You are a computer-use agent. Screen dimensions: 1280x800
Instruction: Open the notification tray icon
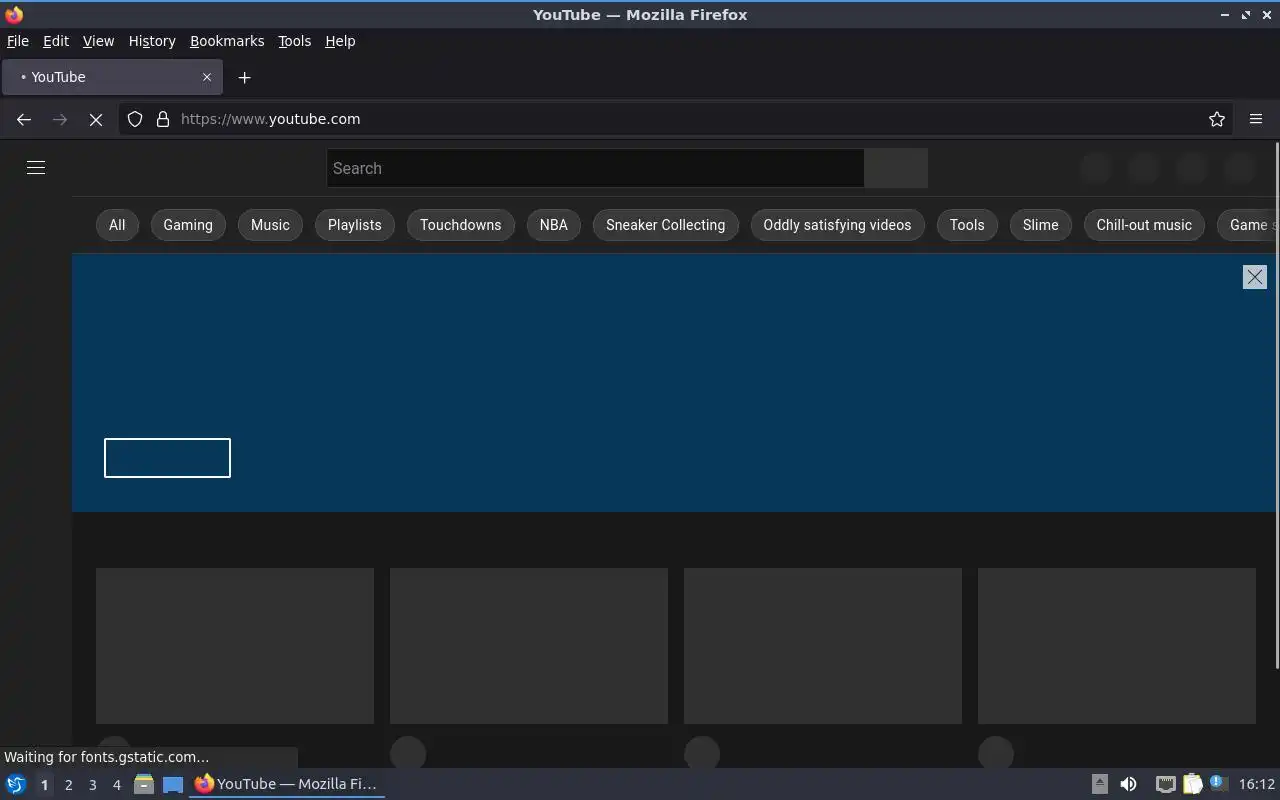pos(1218,784)
